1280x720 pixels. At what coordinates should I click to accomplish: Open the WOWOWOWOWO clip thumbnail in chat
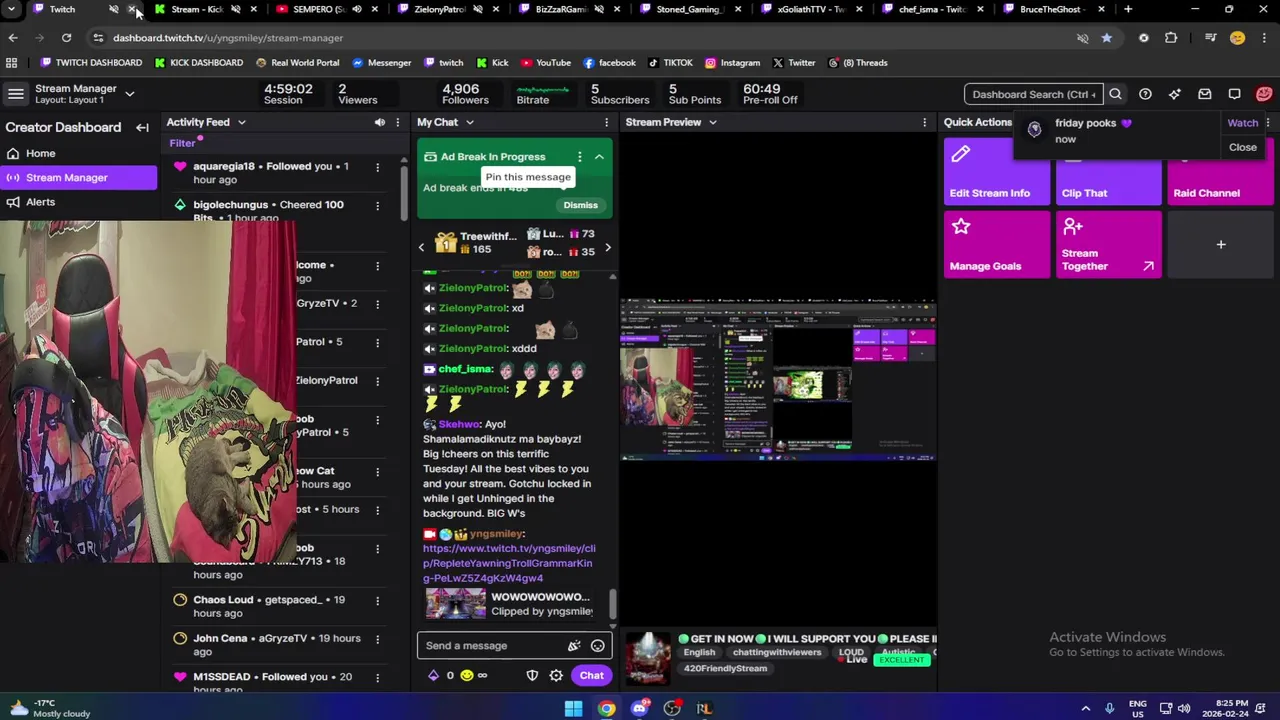pyautogui.click(x=455, y=604)
